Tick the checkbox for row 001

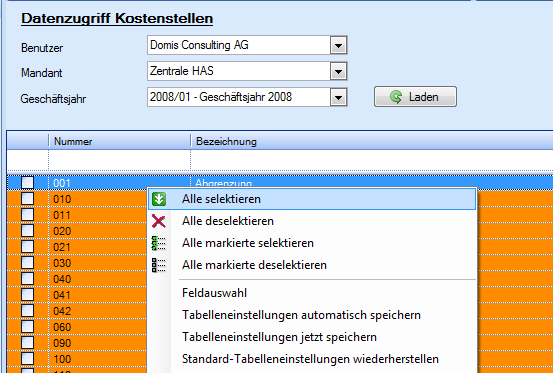point(28,183)
